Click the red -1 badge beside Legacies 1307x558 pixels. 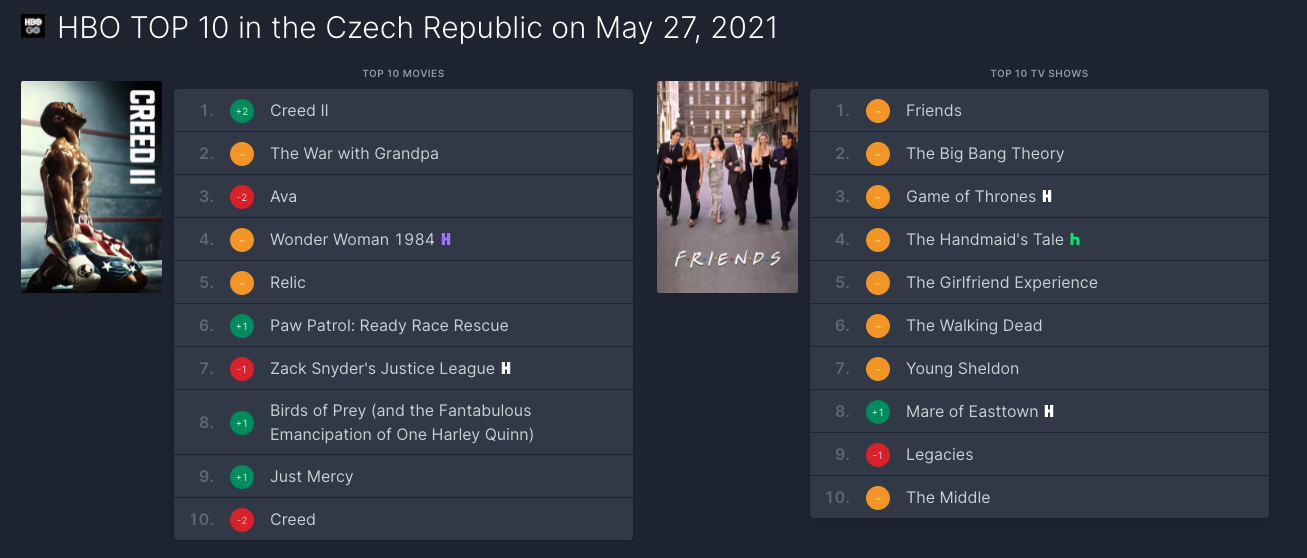tap(877, 455)
